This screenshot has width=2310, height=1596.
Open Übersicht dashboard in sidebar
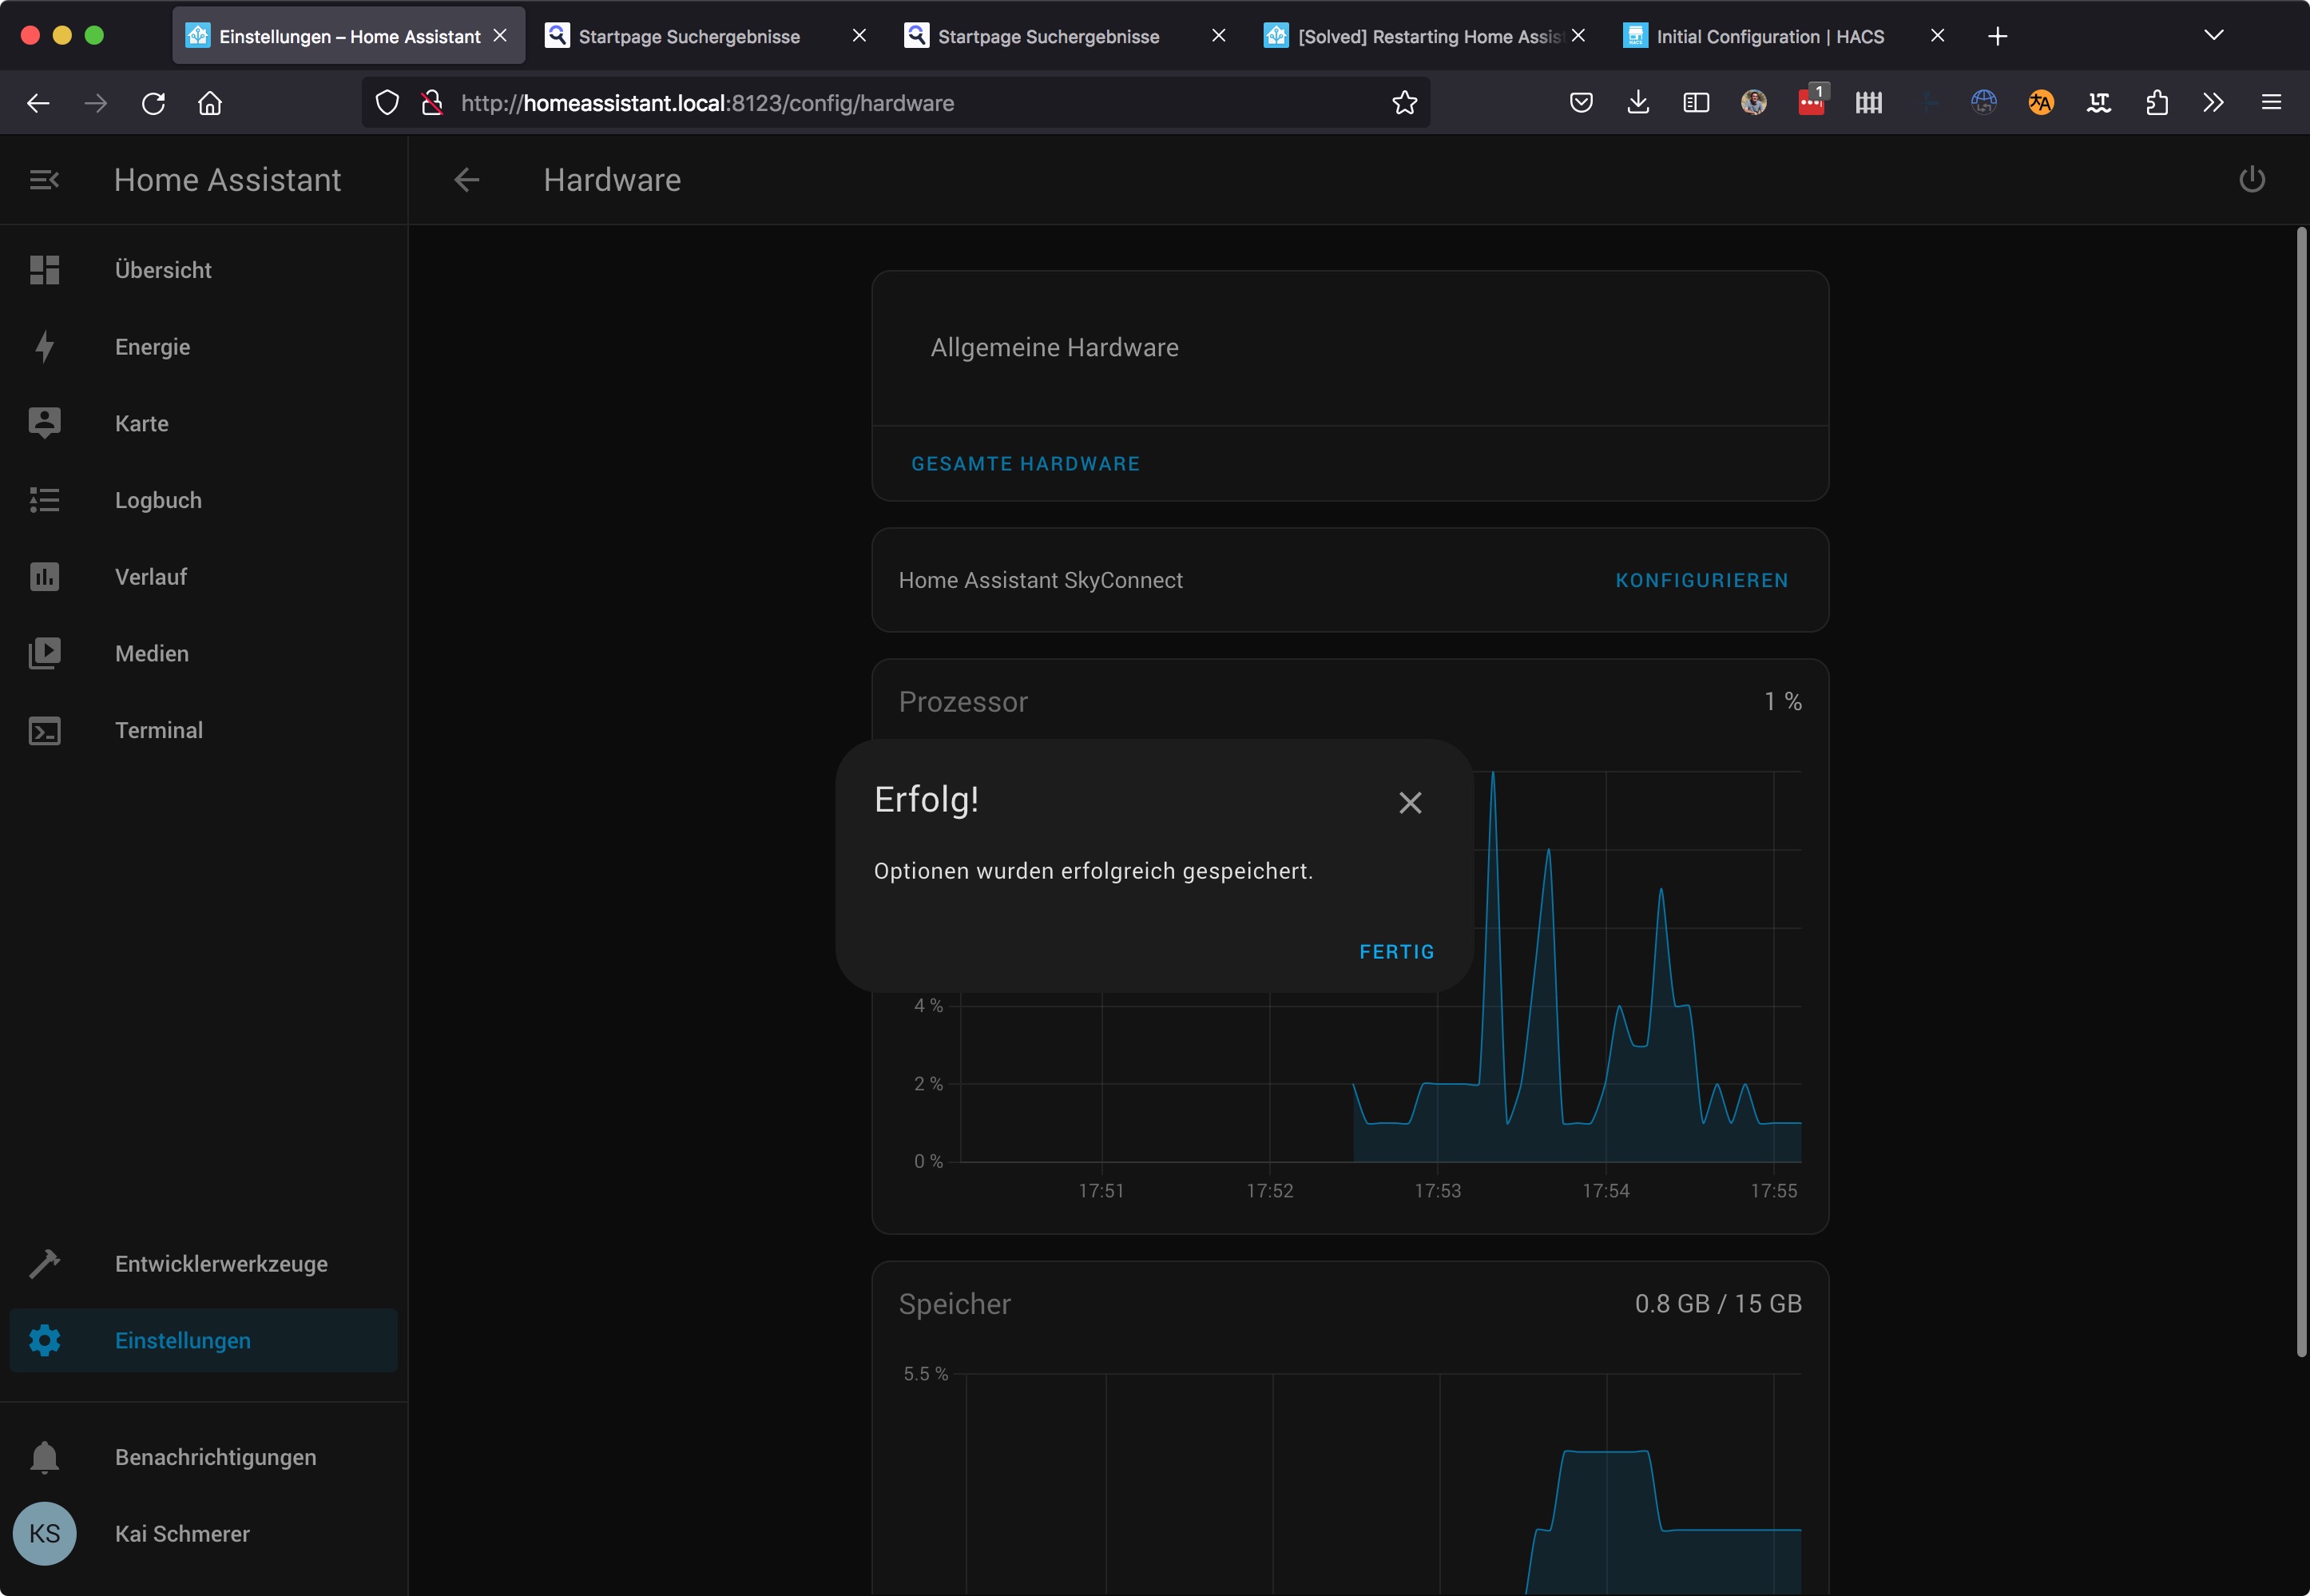coord(162,270)
